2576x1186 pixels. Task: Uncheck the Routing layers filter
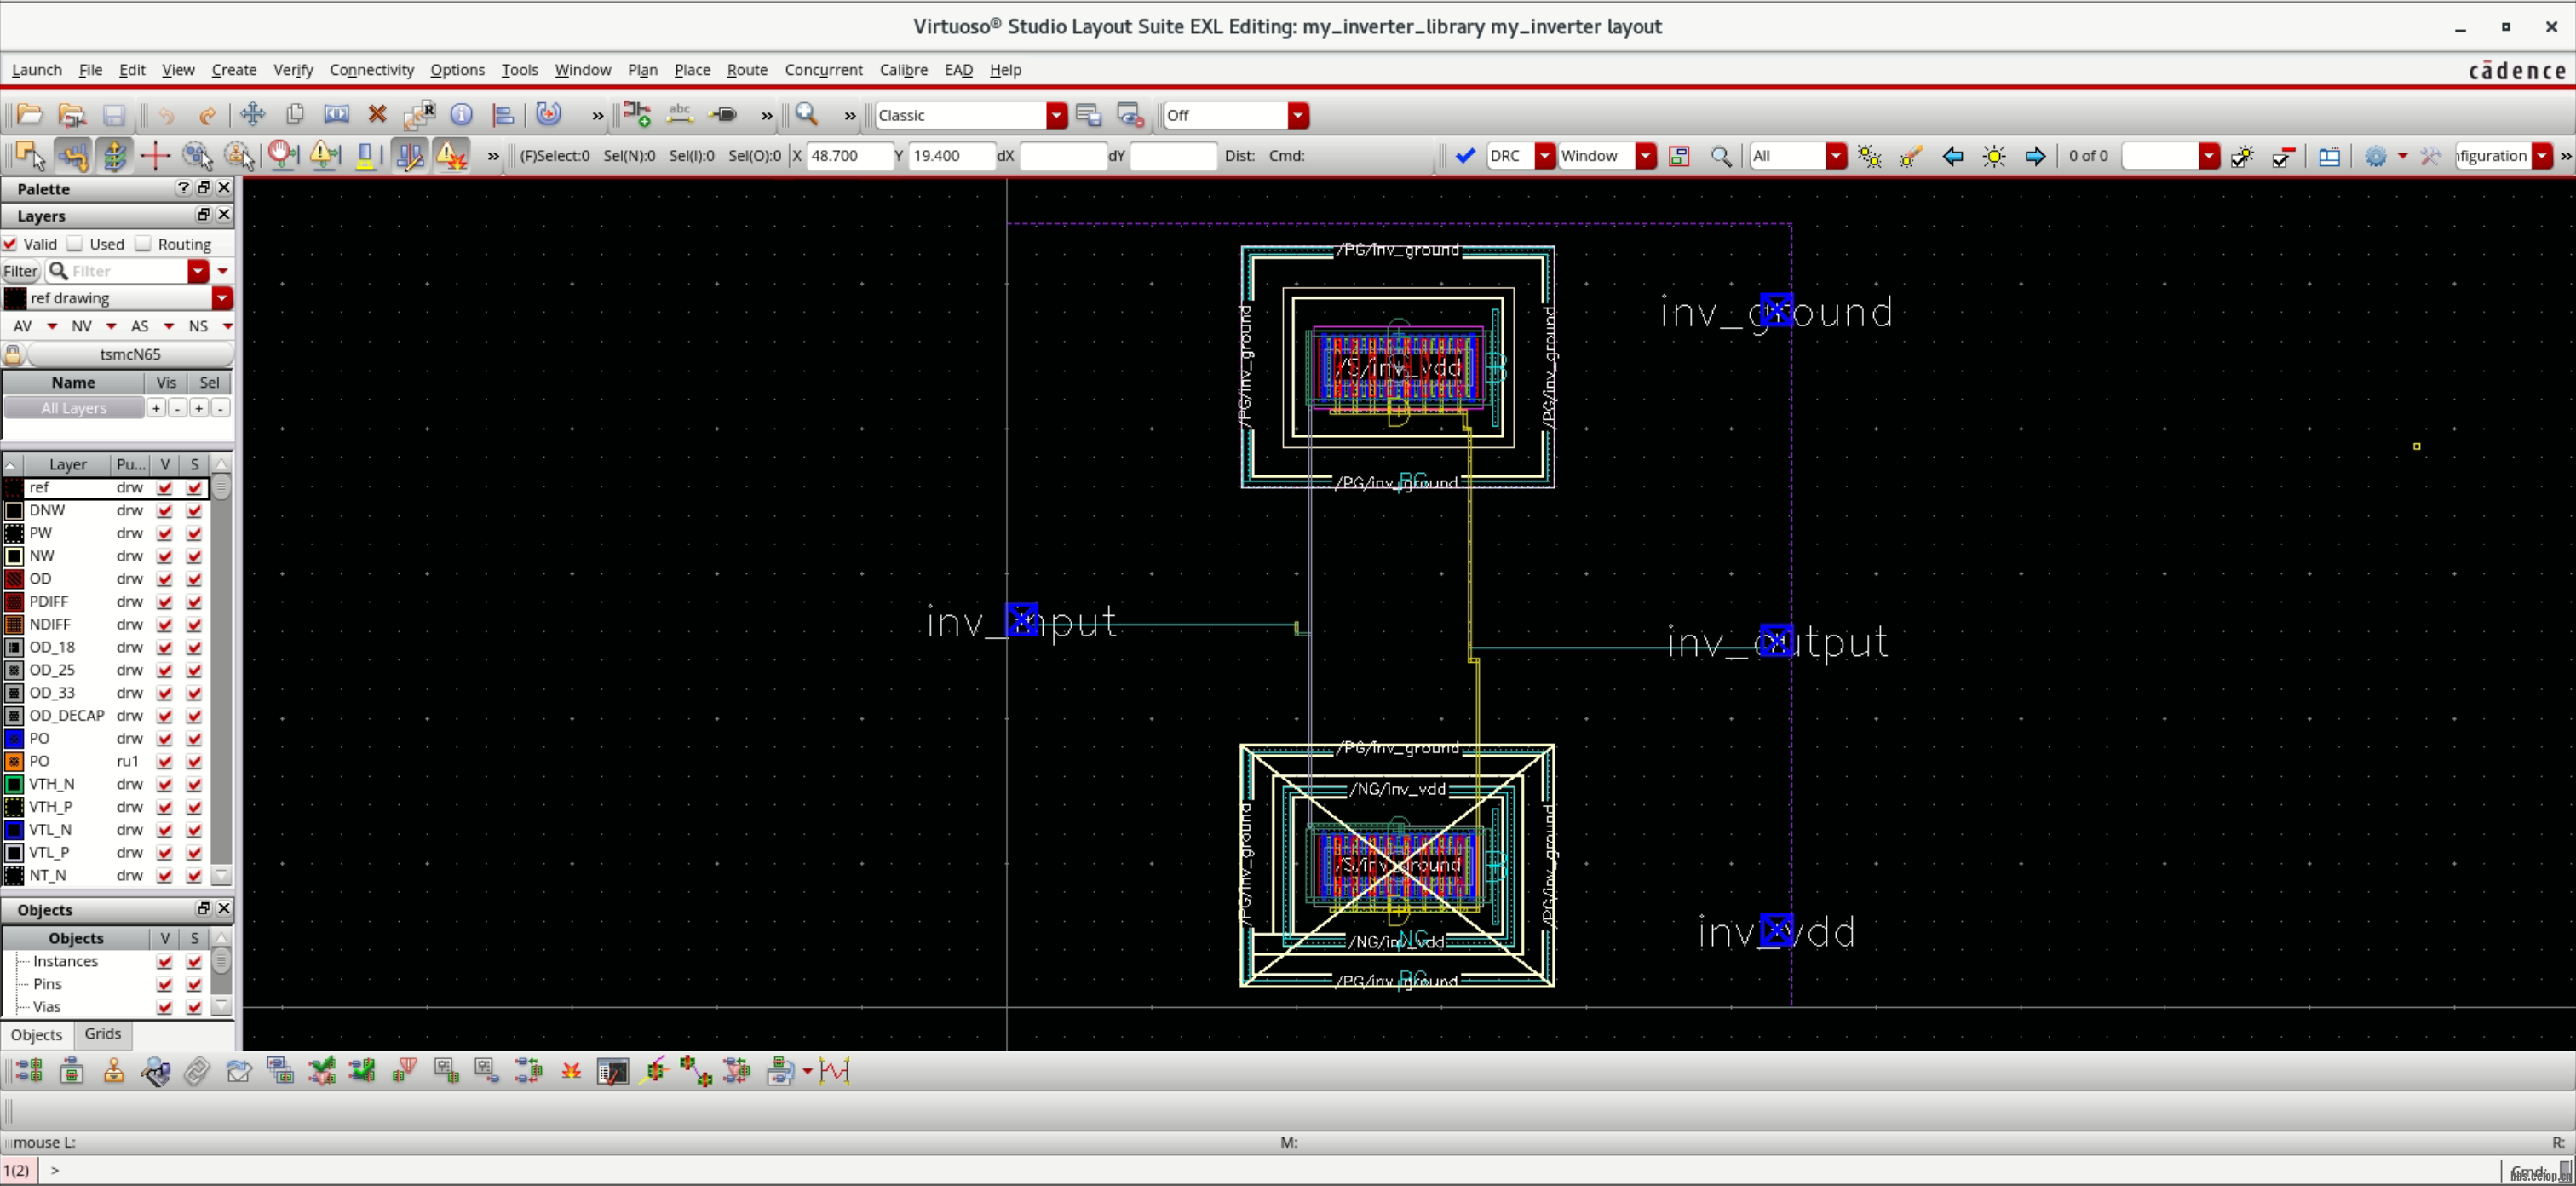(x=143, y=243)
